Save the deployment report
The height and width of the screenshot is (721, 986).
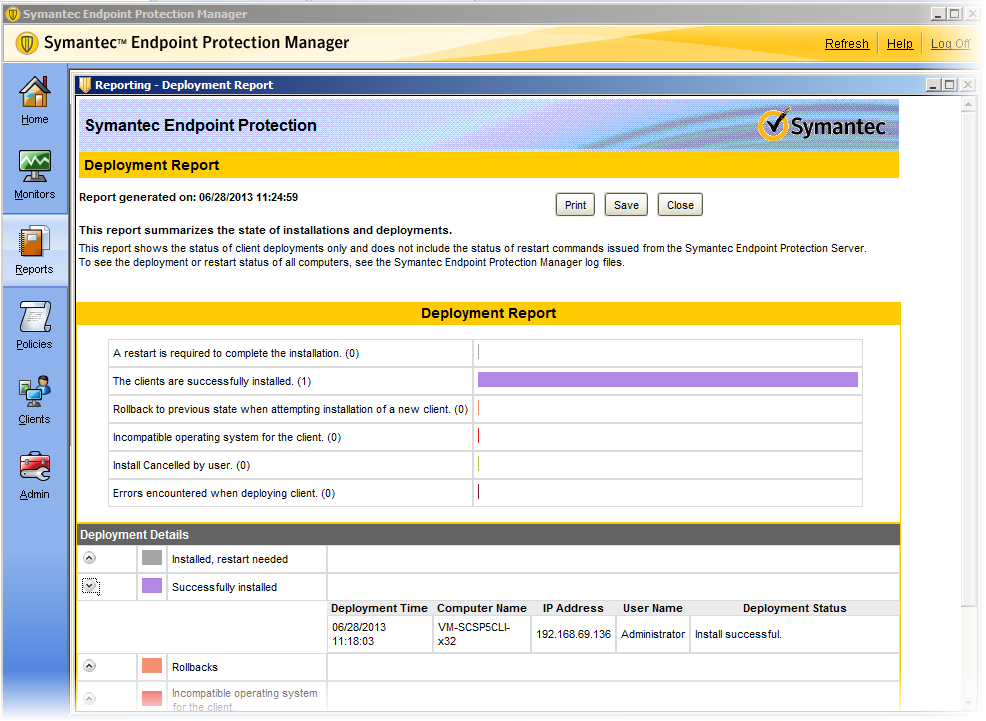626,205
